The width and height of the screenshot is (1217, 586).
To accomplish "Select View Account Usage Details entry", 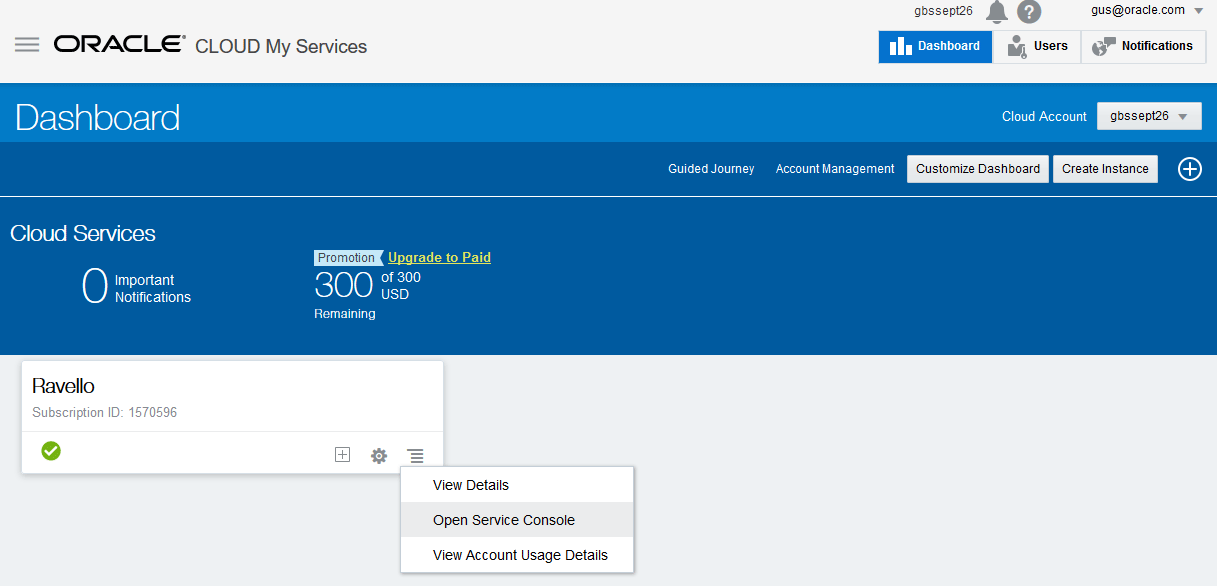I will [517, 555].
